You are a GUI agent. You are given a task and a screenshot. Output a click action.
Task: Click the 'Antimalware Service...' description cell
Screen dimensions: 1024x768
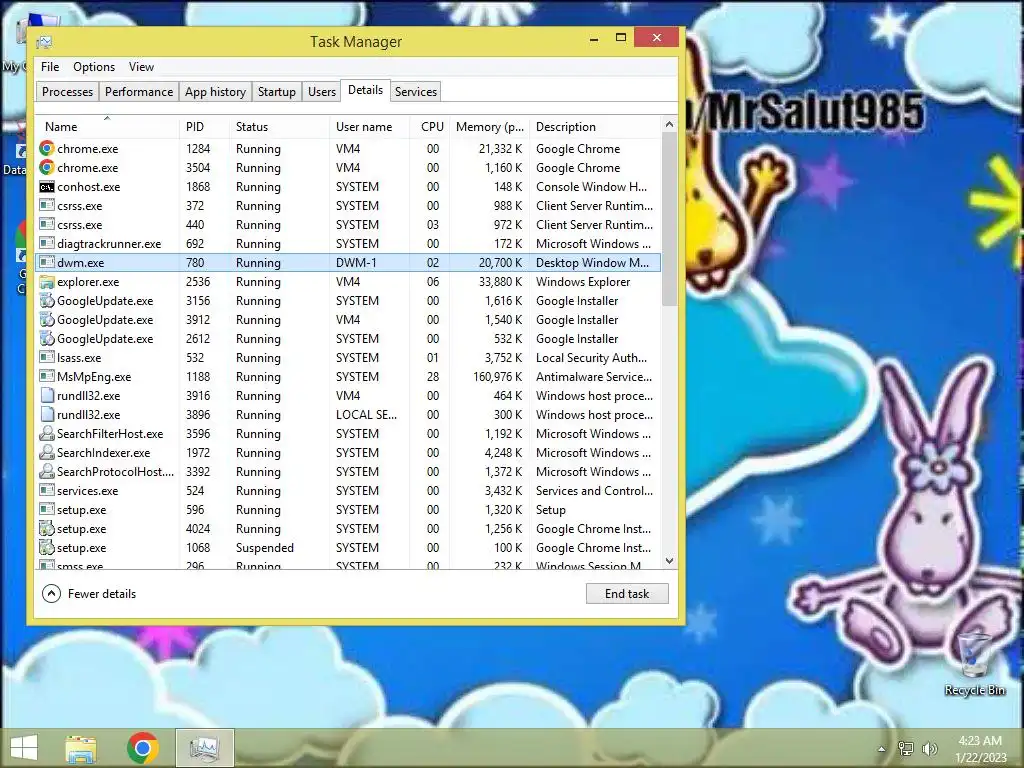[x=594, y=377]
